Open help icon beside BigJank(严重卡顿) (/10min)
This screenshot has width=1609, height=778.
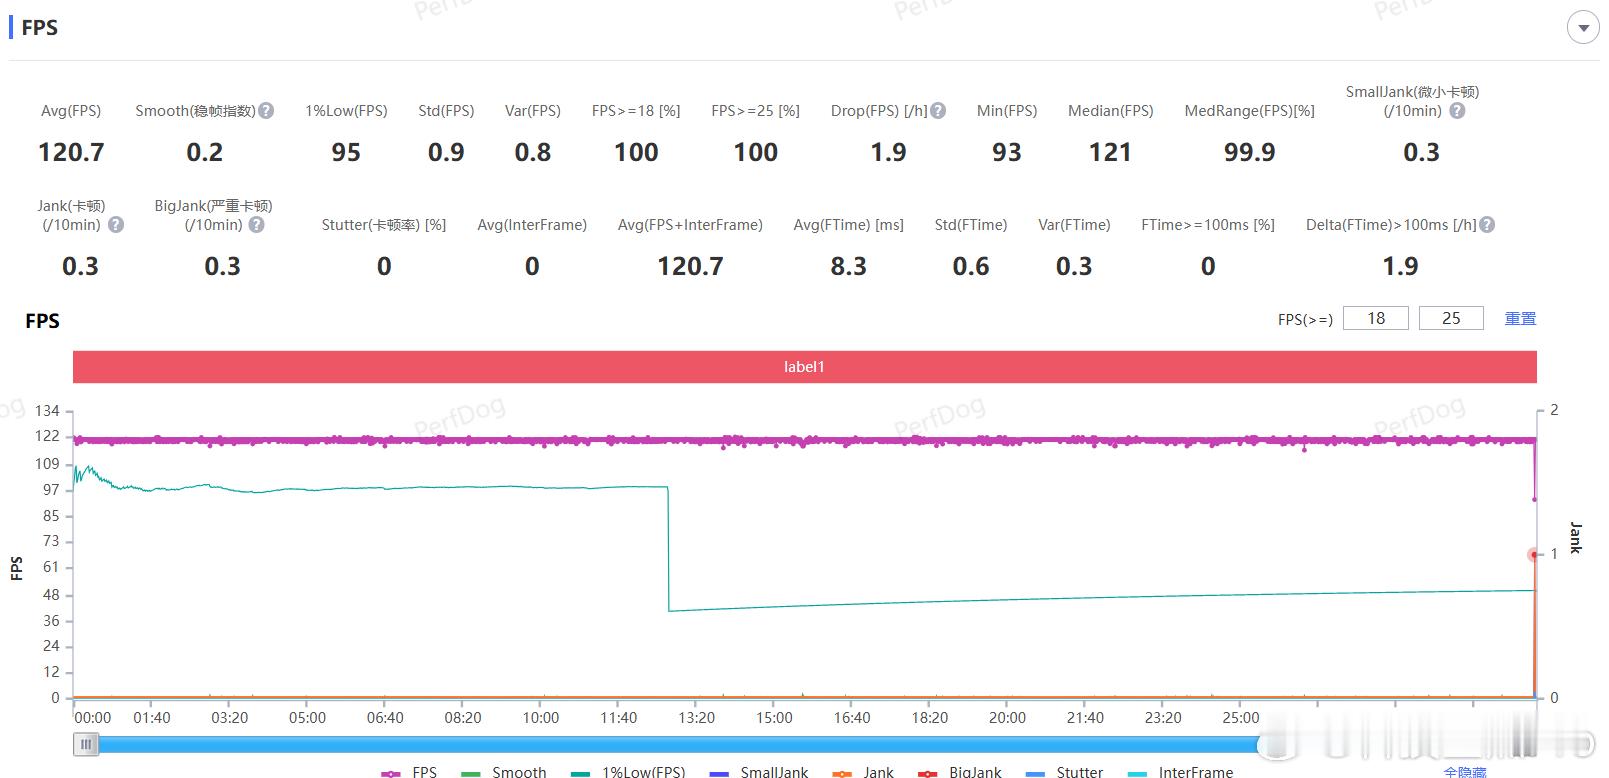tap(257, 225)
